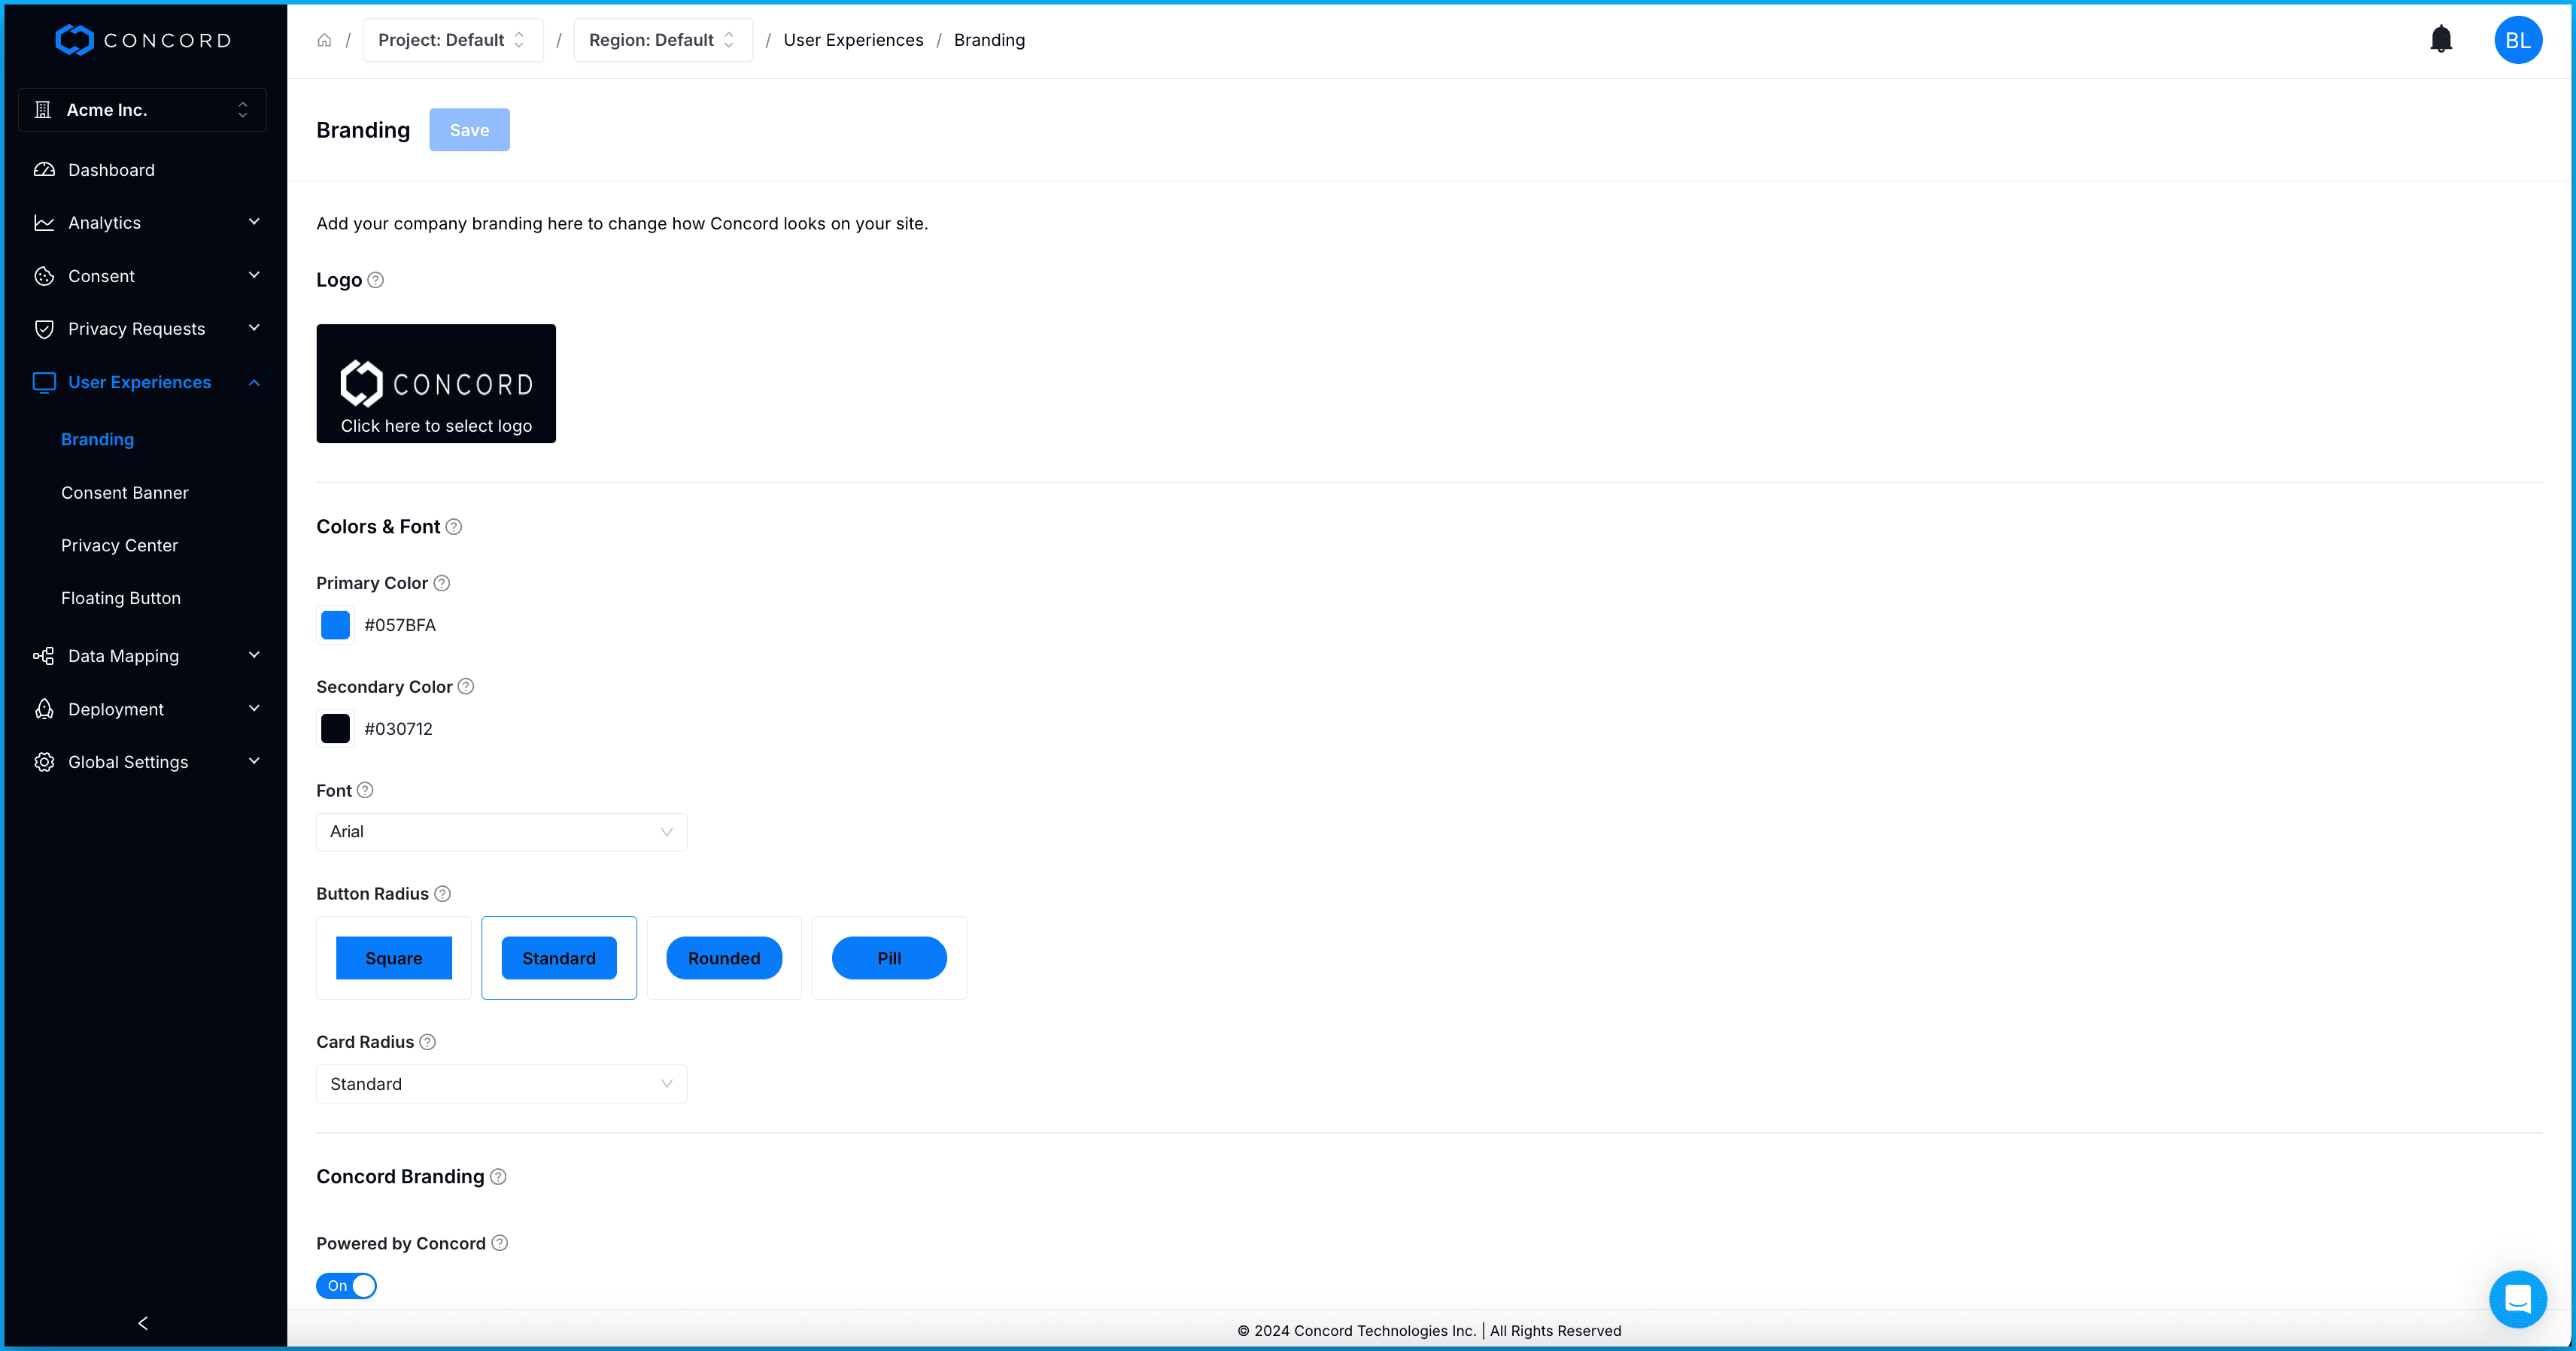Open the Font dropdown showing Arial
Viewport: 2576px width, 1351px height.
[501, 832]
